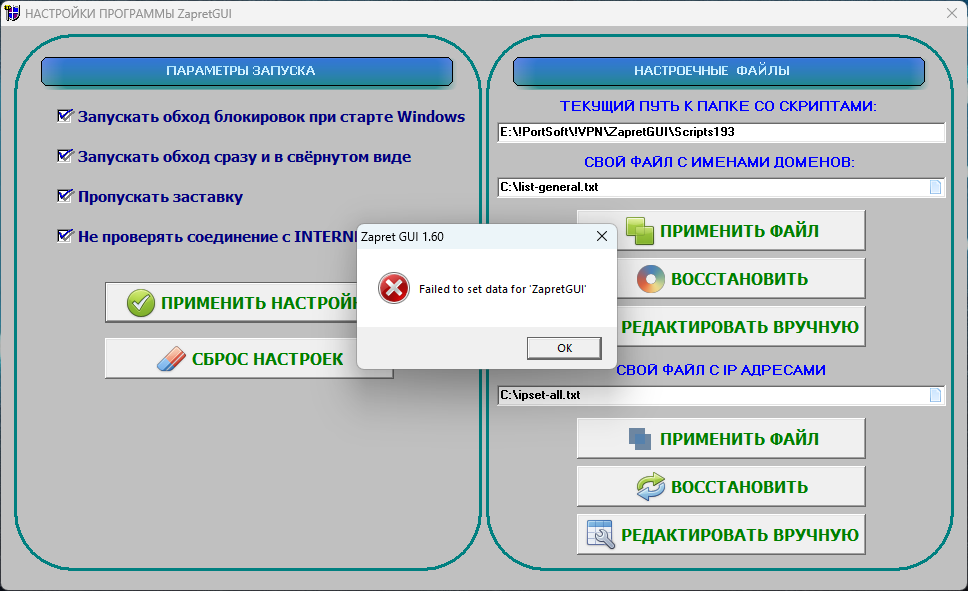Disable the skip INTERNET connection check option
Screen dimensions: 968x591
[x=66, y=237]
